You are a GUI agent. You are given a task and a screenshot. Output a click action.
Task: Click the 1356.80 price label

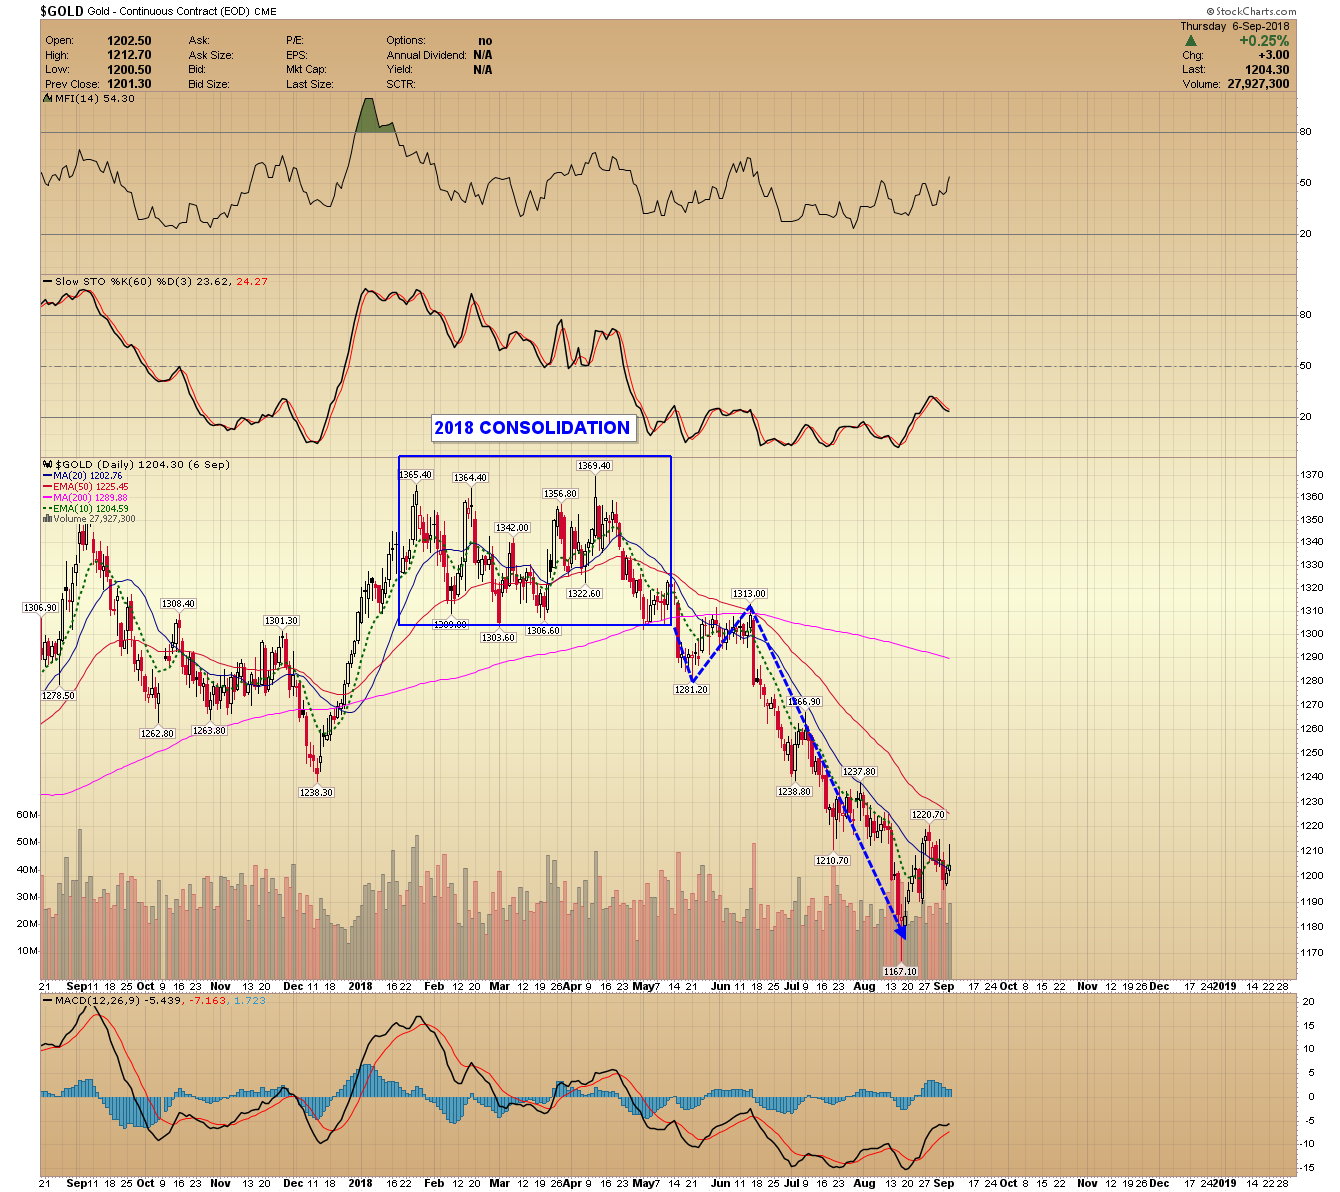pyautogui.click(x=560, y=494)
